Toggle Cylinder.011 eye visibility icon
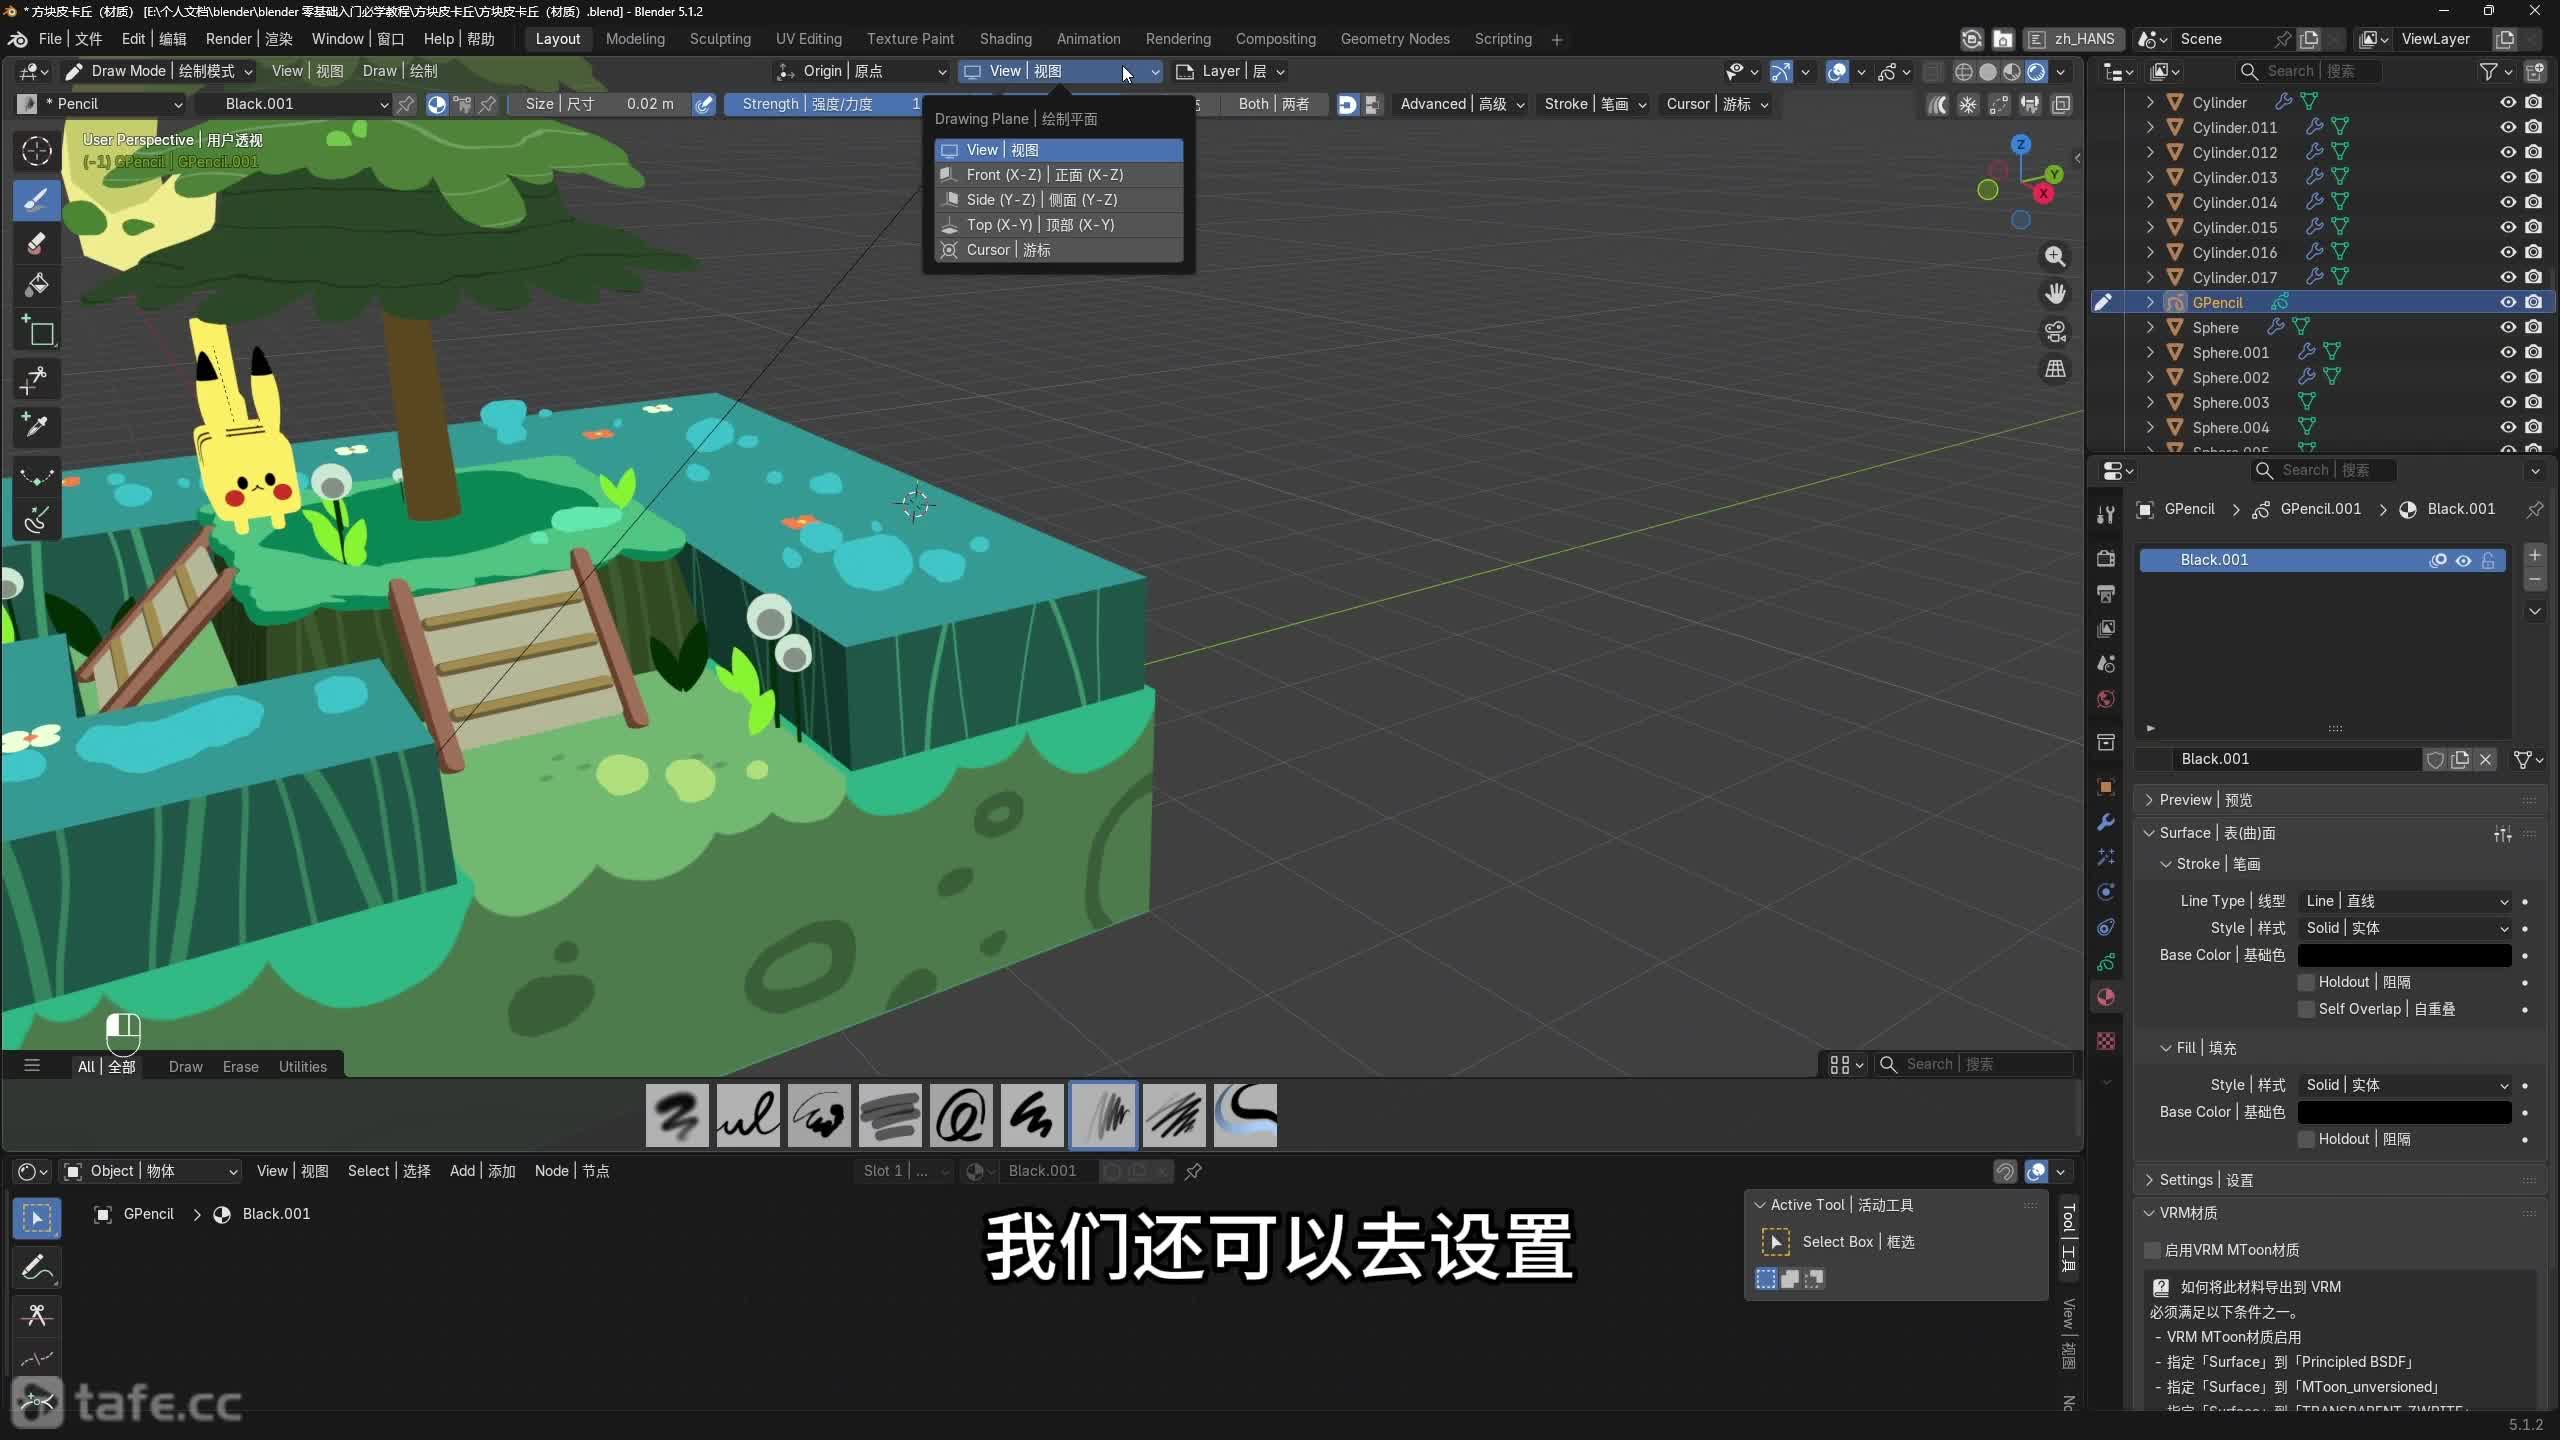This screenshot has height=1440, width=2560. (x=2508, y=127)
